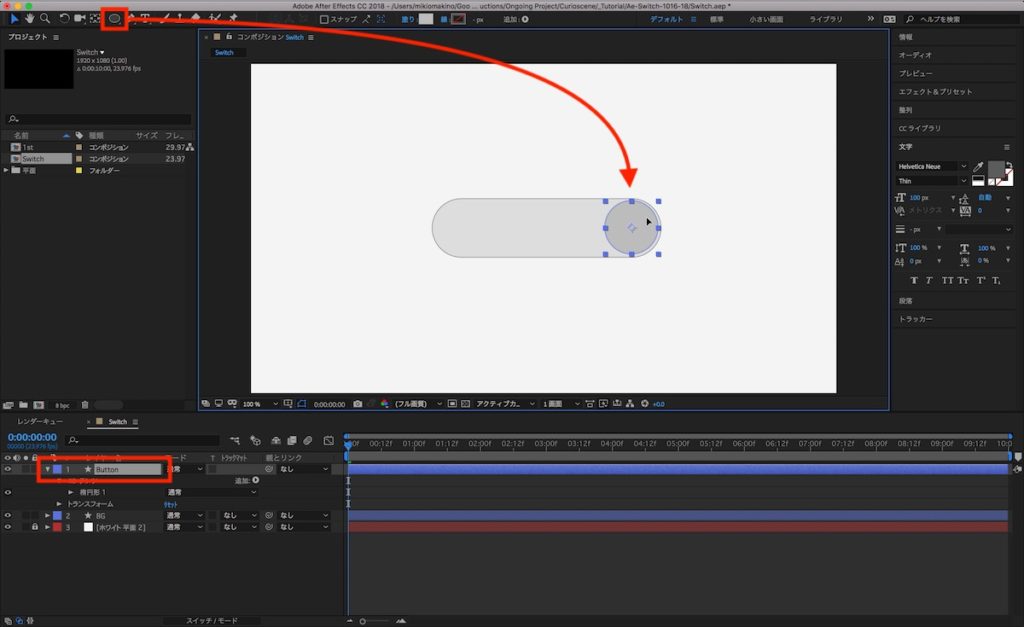
Task: Click the help search field
Action: point(960,19)
